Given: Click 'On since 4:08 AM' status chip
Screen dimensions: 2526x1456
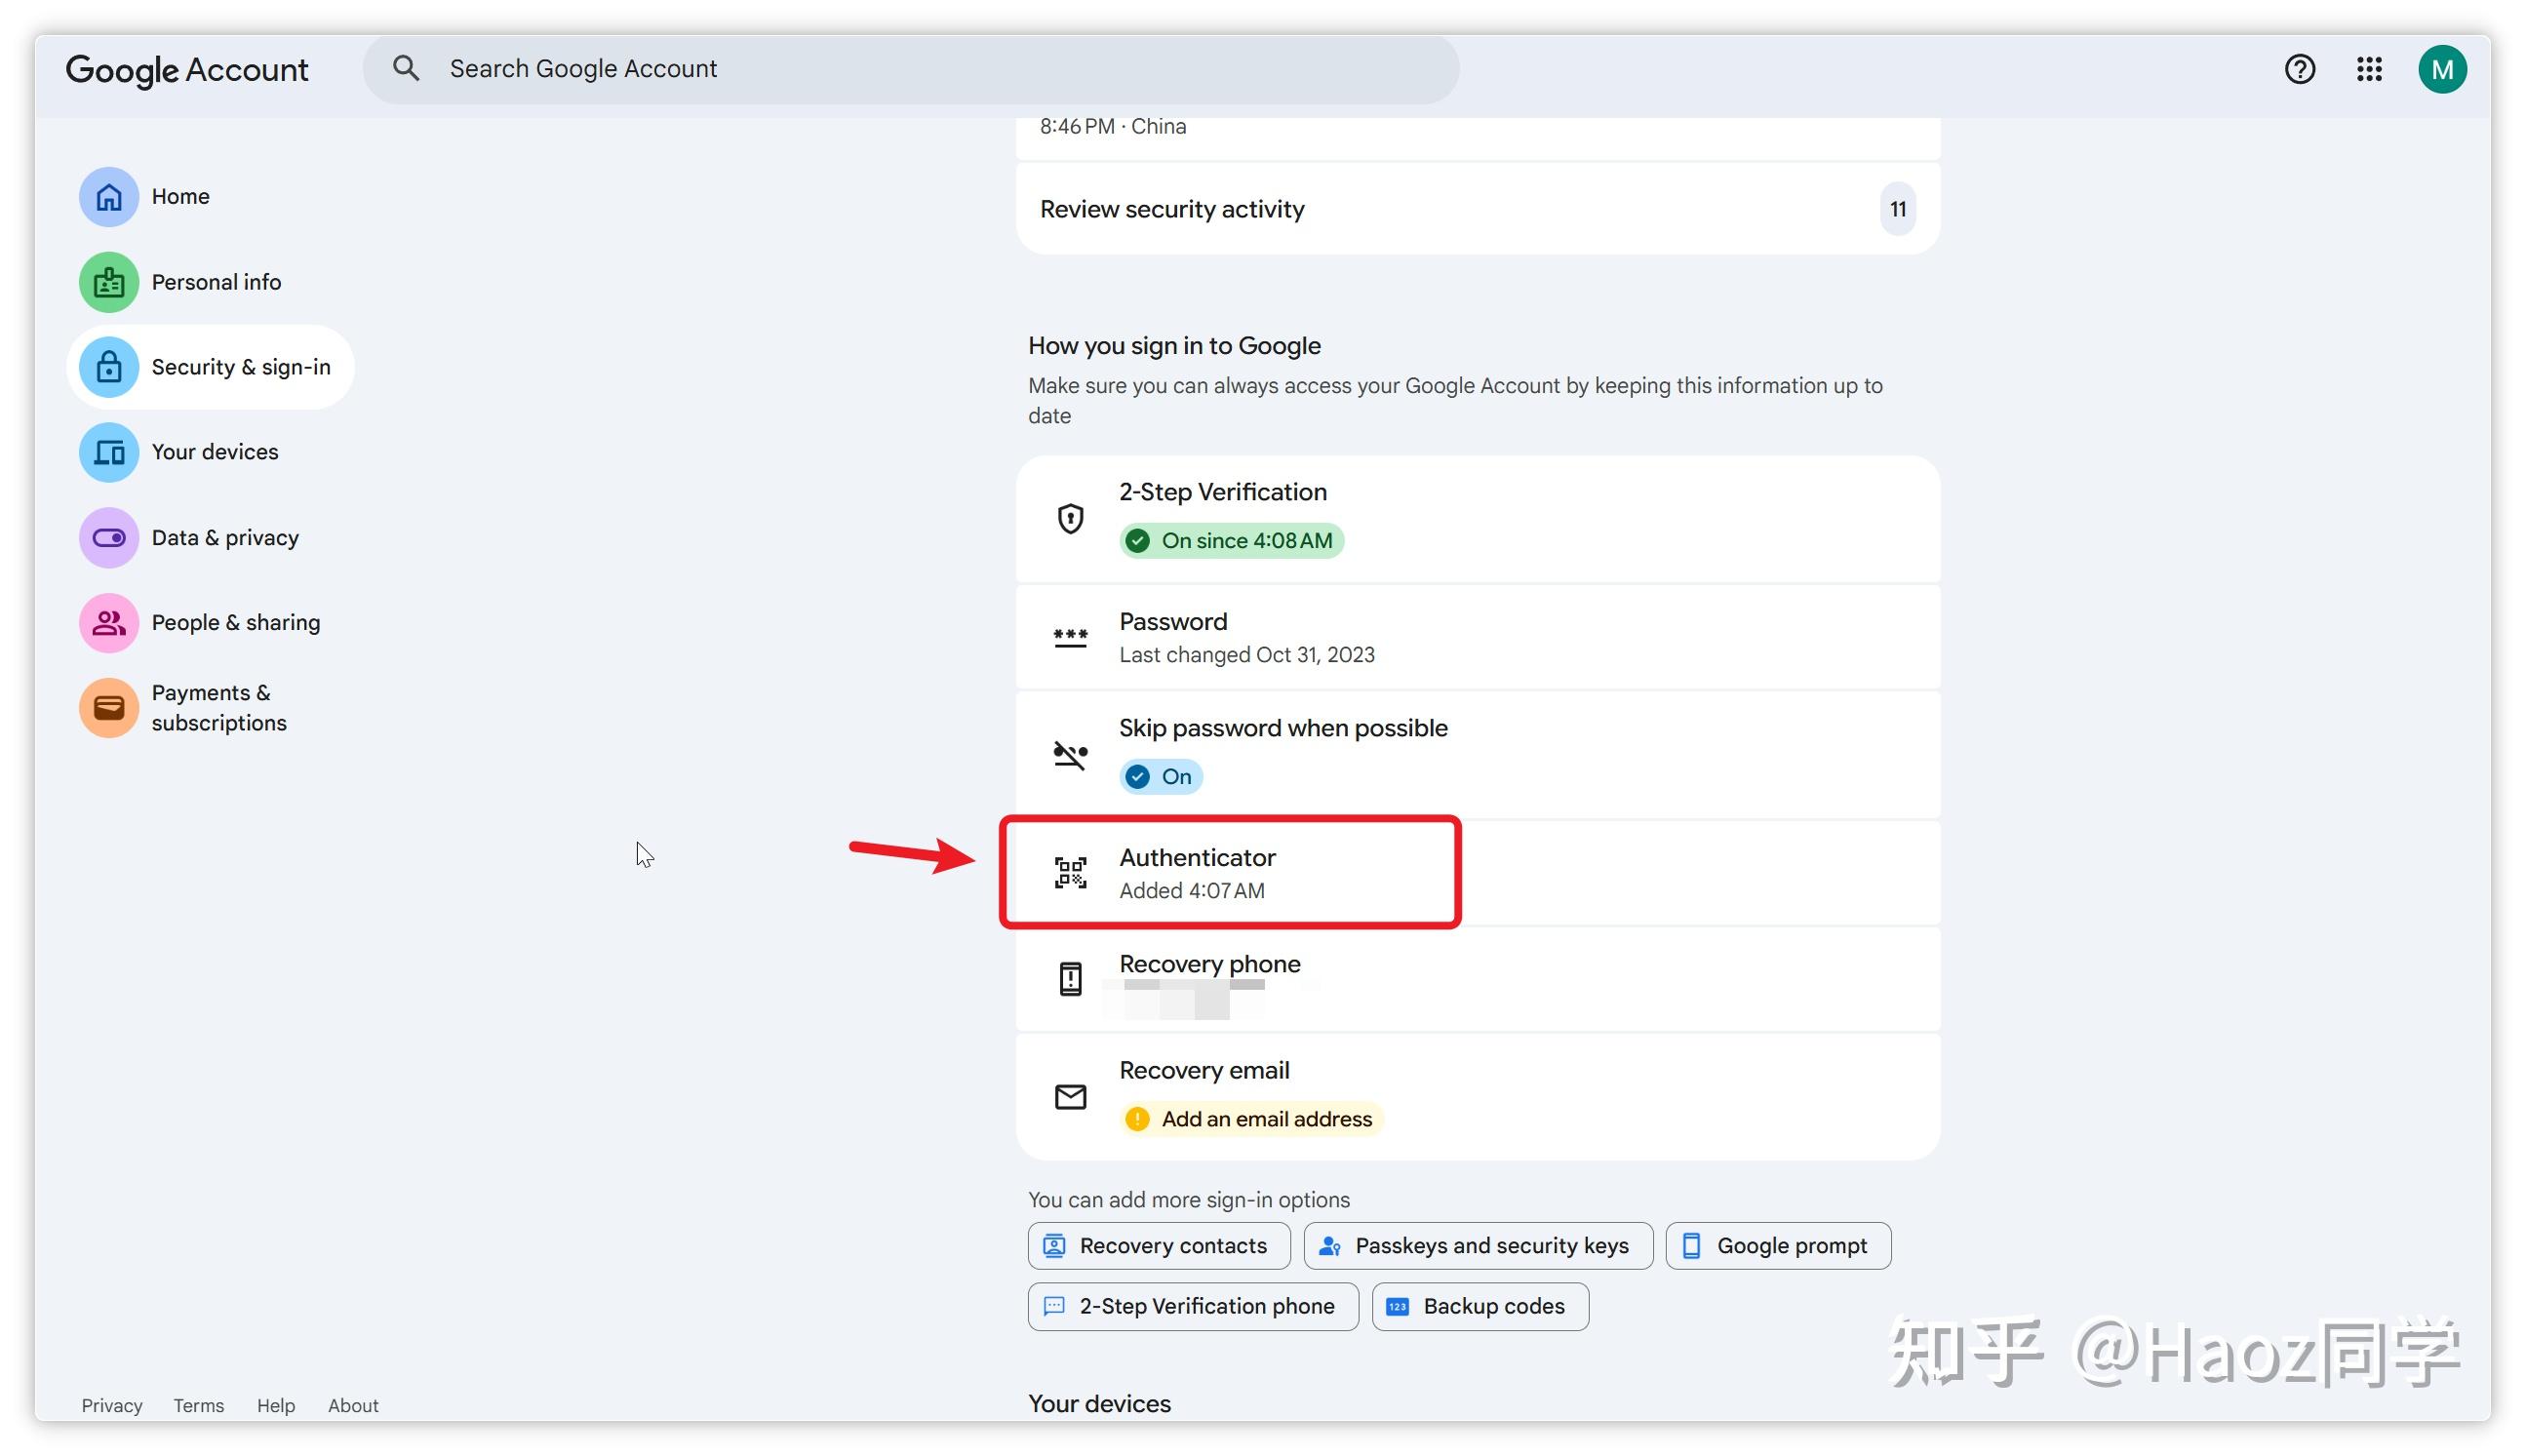Looking at the screenshot, I should point(1231,541).
